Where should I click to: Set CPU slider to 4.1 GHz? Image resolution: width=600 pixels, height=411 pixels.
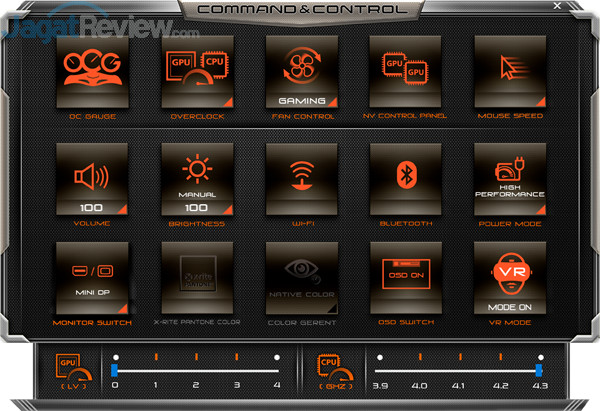458,371
